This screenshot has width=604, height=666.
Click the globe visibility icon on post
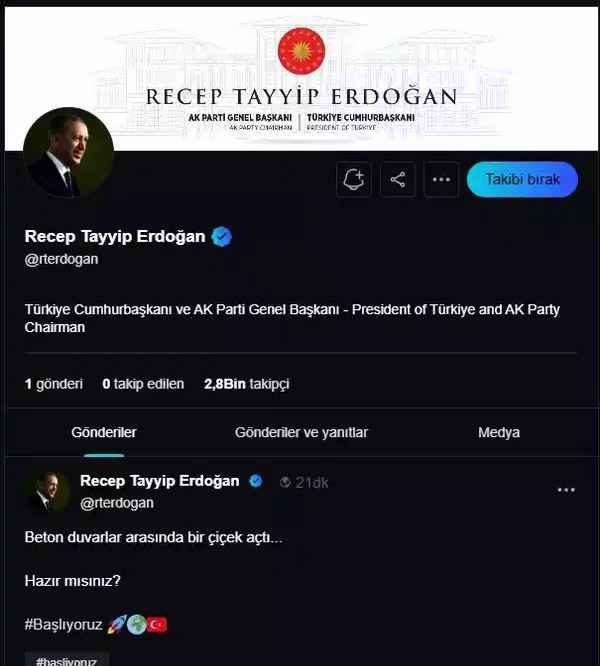pyautogui.click(x=285, y=482)
